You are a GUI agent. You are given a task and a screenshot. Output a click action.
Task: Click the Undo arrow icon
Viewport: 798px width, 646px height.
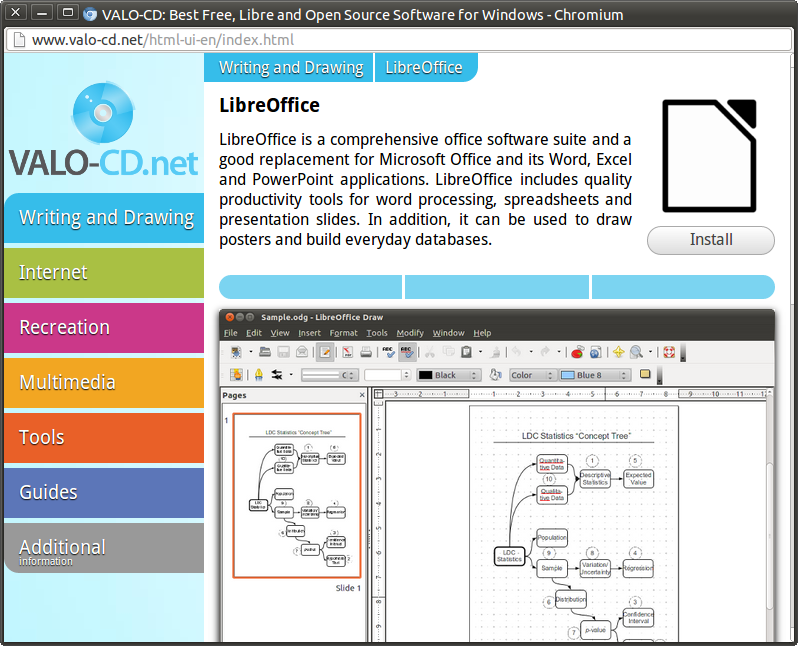click(x=517, y=352)
